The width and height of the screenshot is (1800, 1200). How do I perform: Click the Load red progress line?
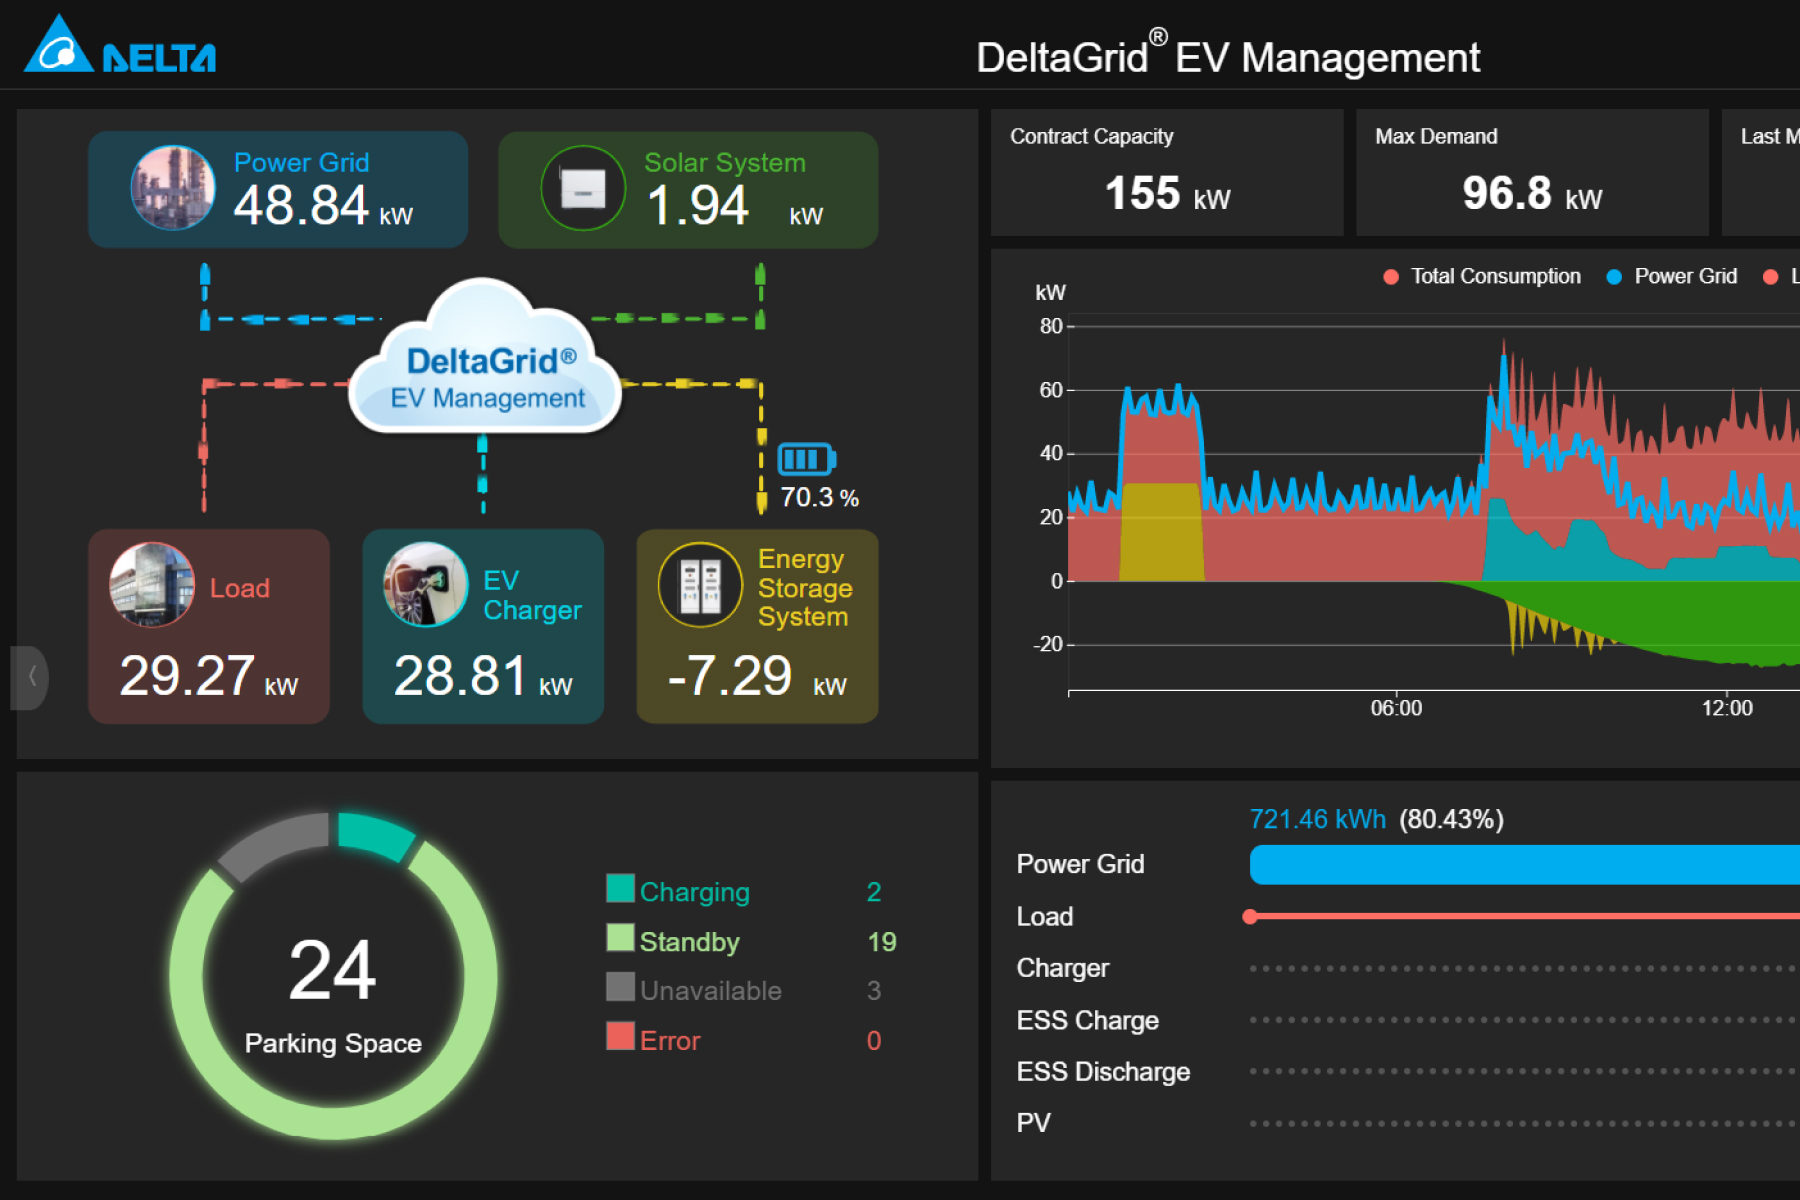tap(1521, 916)
